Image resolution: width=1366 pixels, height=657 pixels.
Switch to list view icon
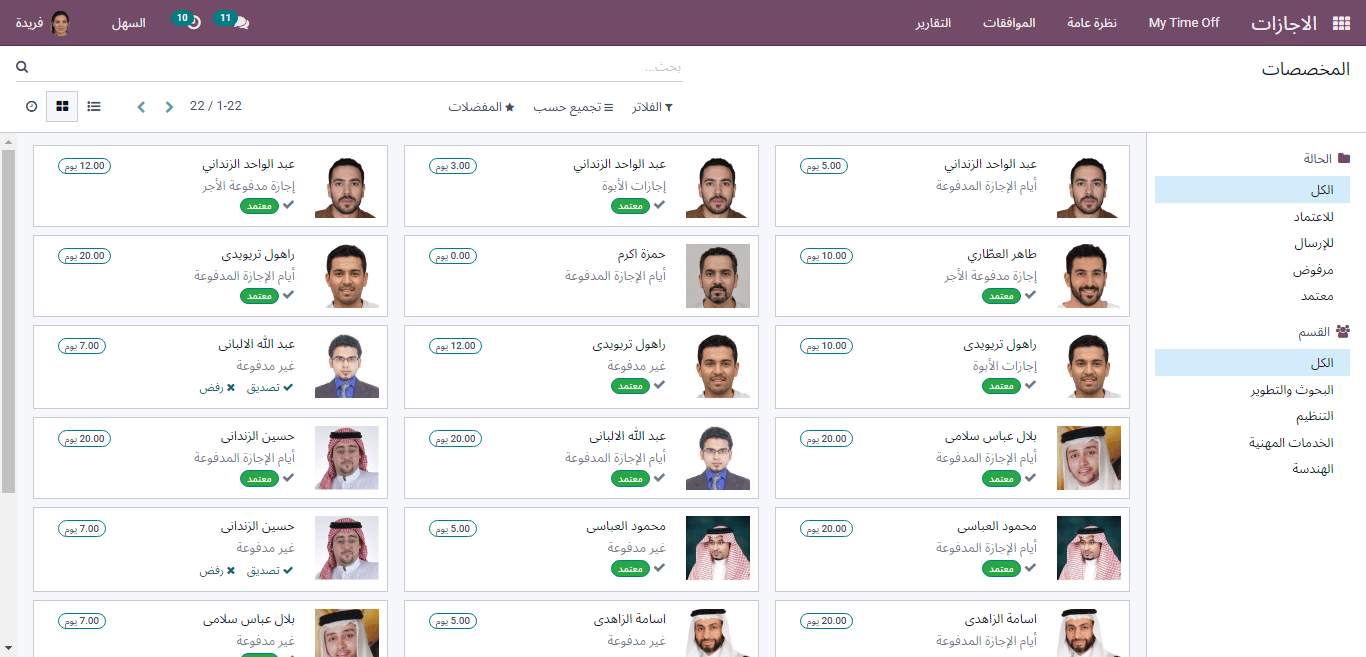click(x=94, y=106)
